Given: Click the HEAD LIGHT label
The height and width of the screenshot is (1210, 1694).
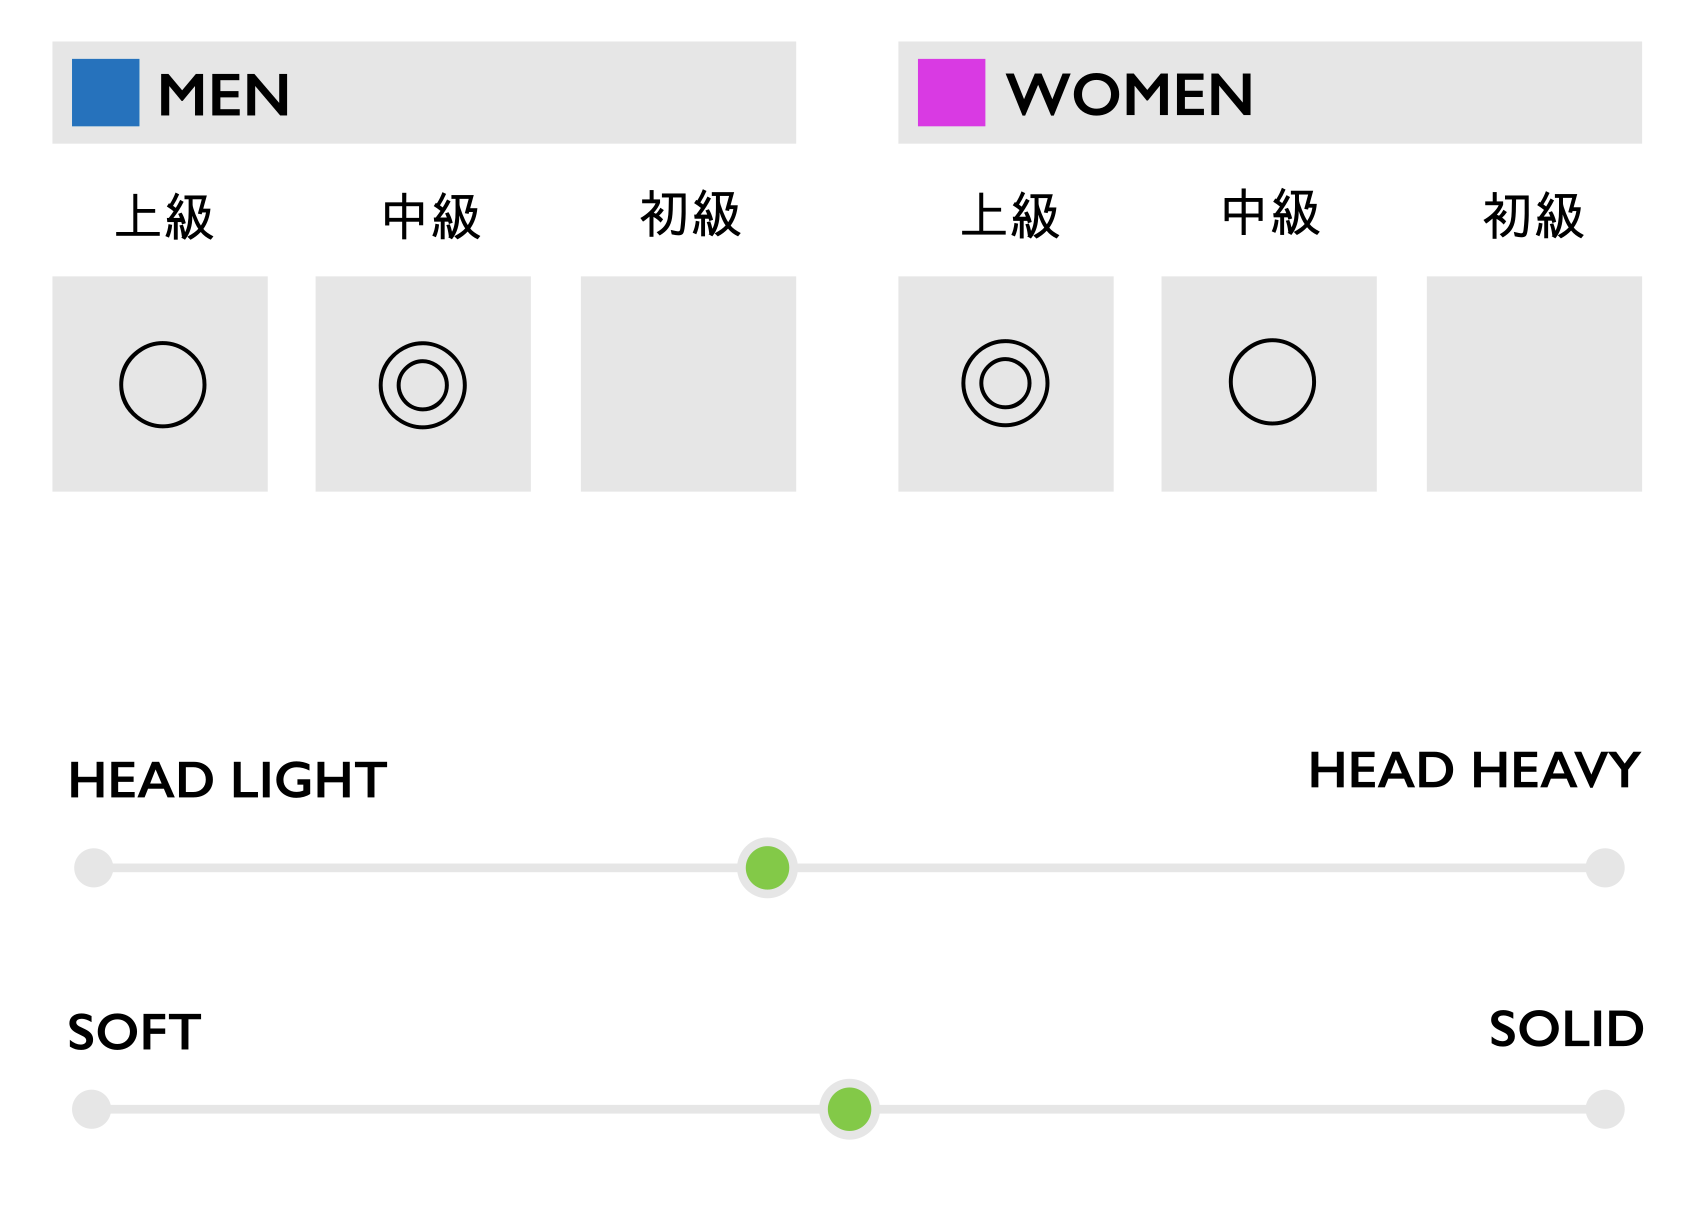Looking at the screenshot, I should 228,780.
